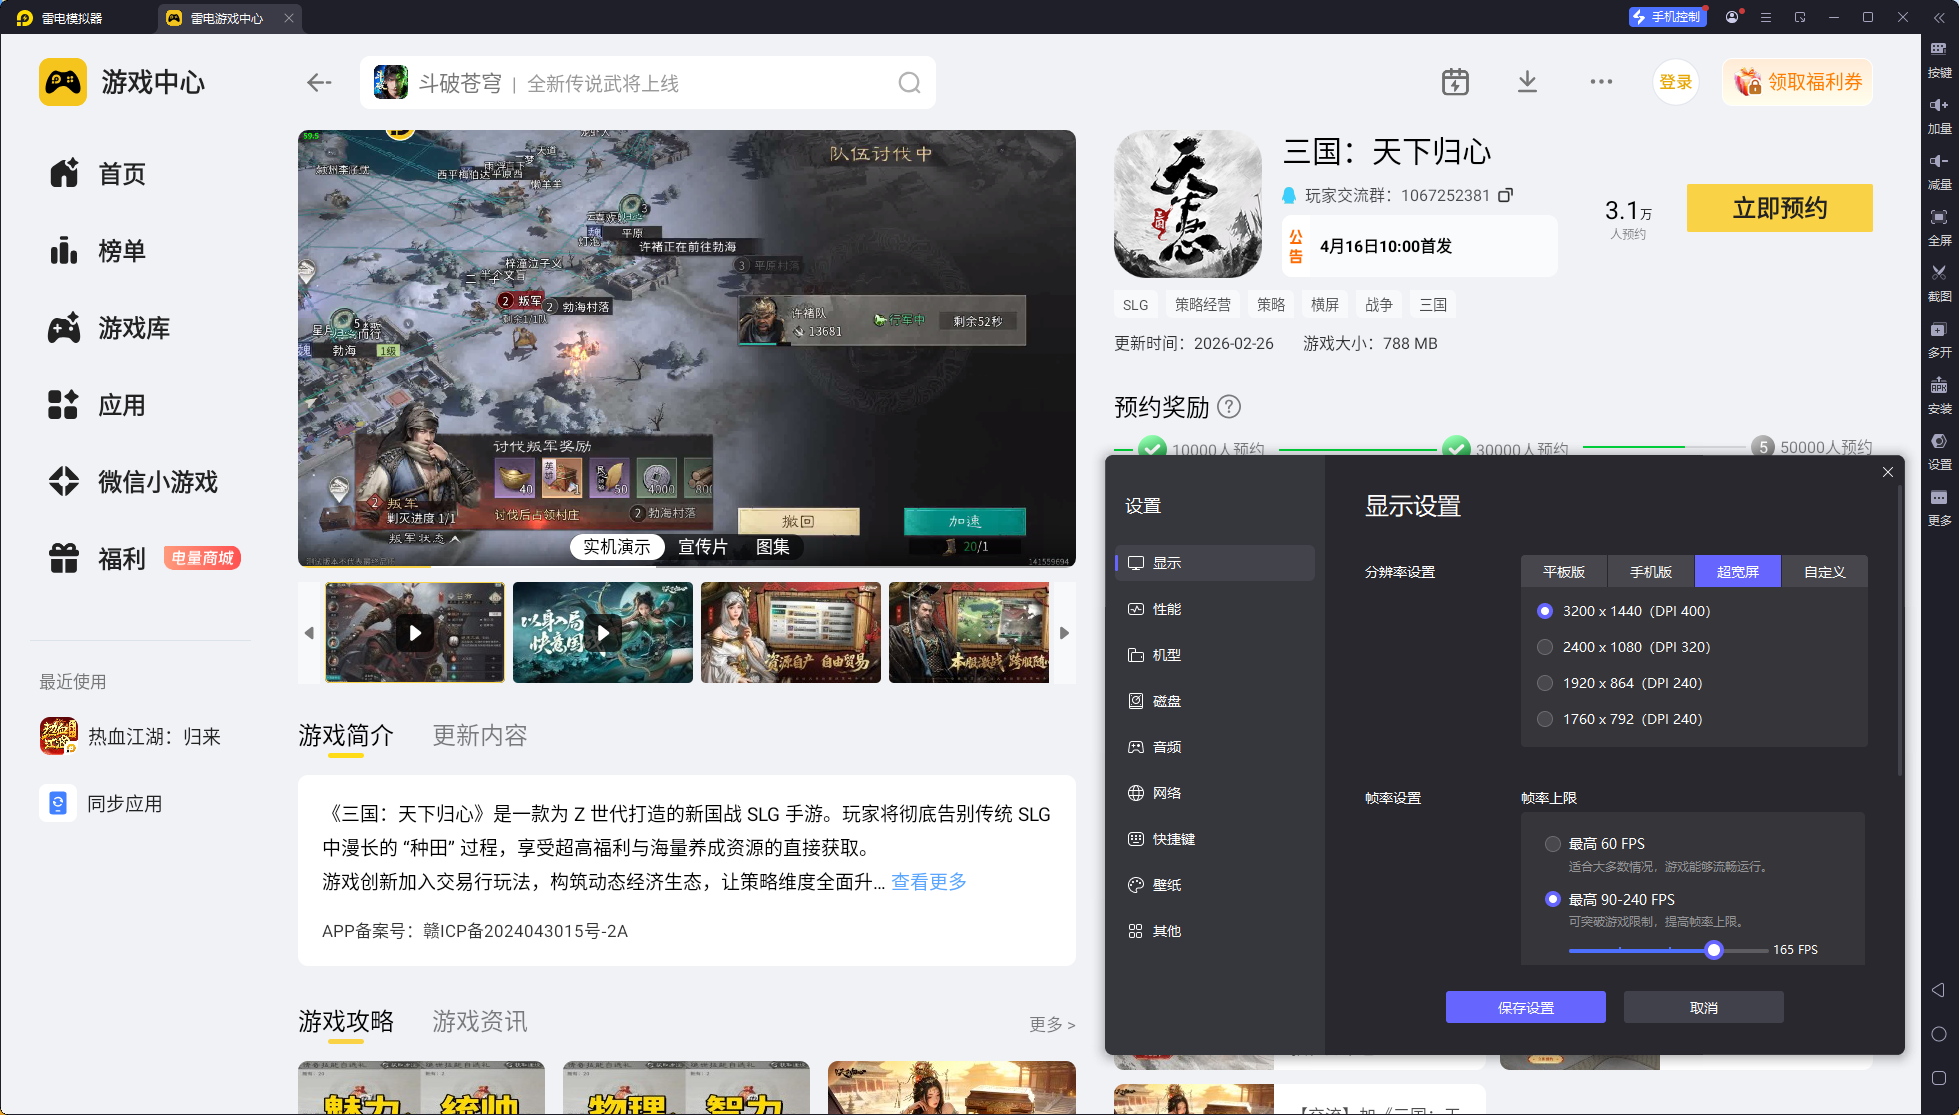Image resolution: width=1959 pixels, height=1115 pixels.
Task: Click the Android recent apps square button
Action: click(1938, 1078)
